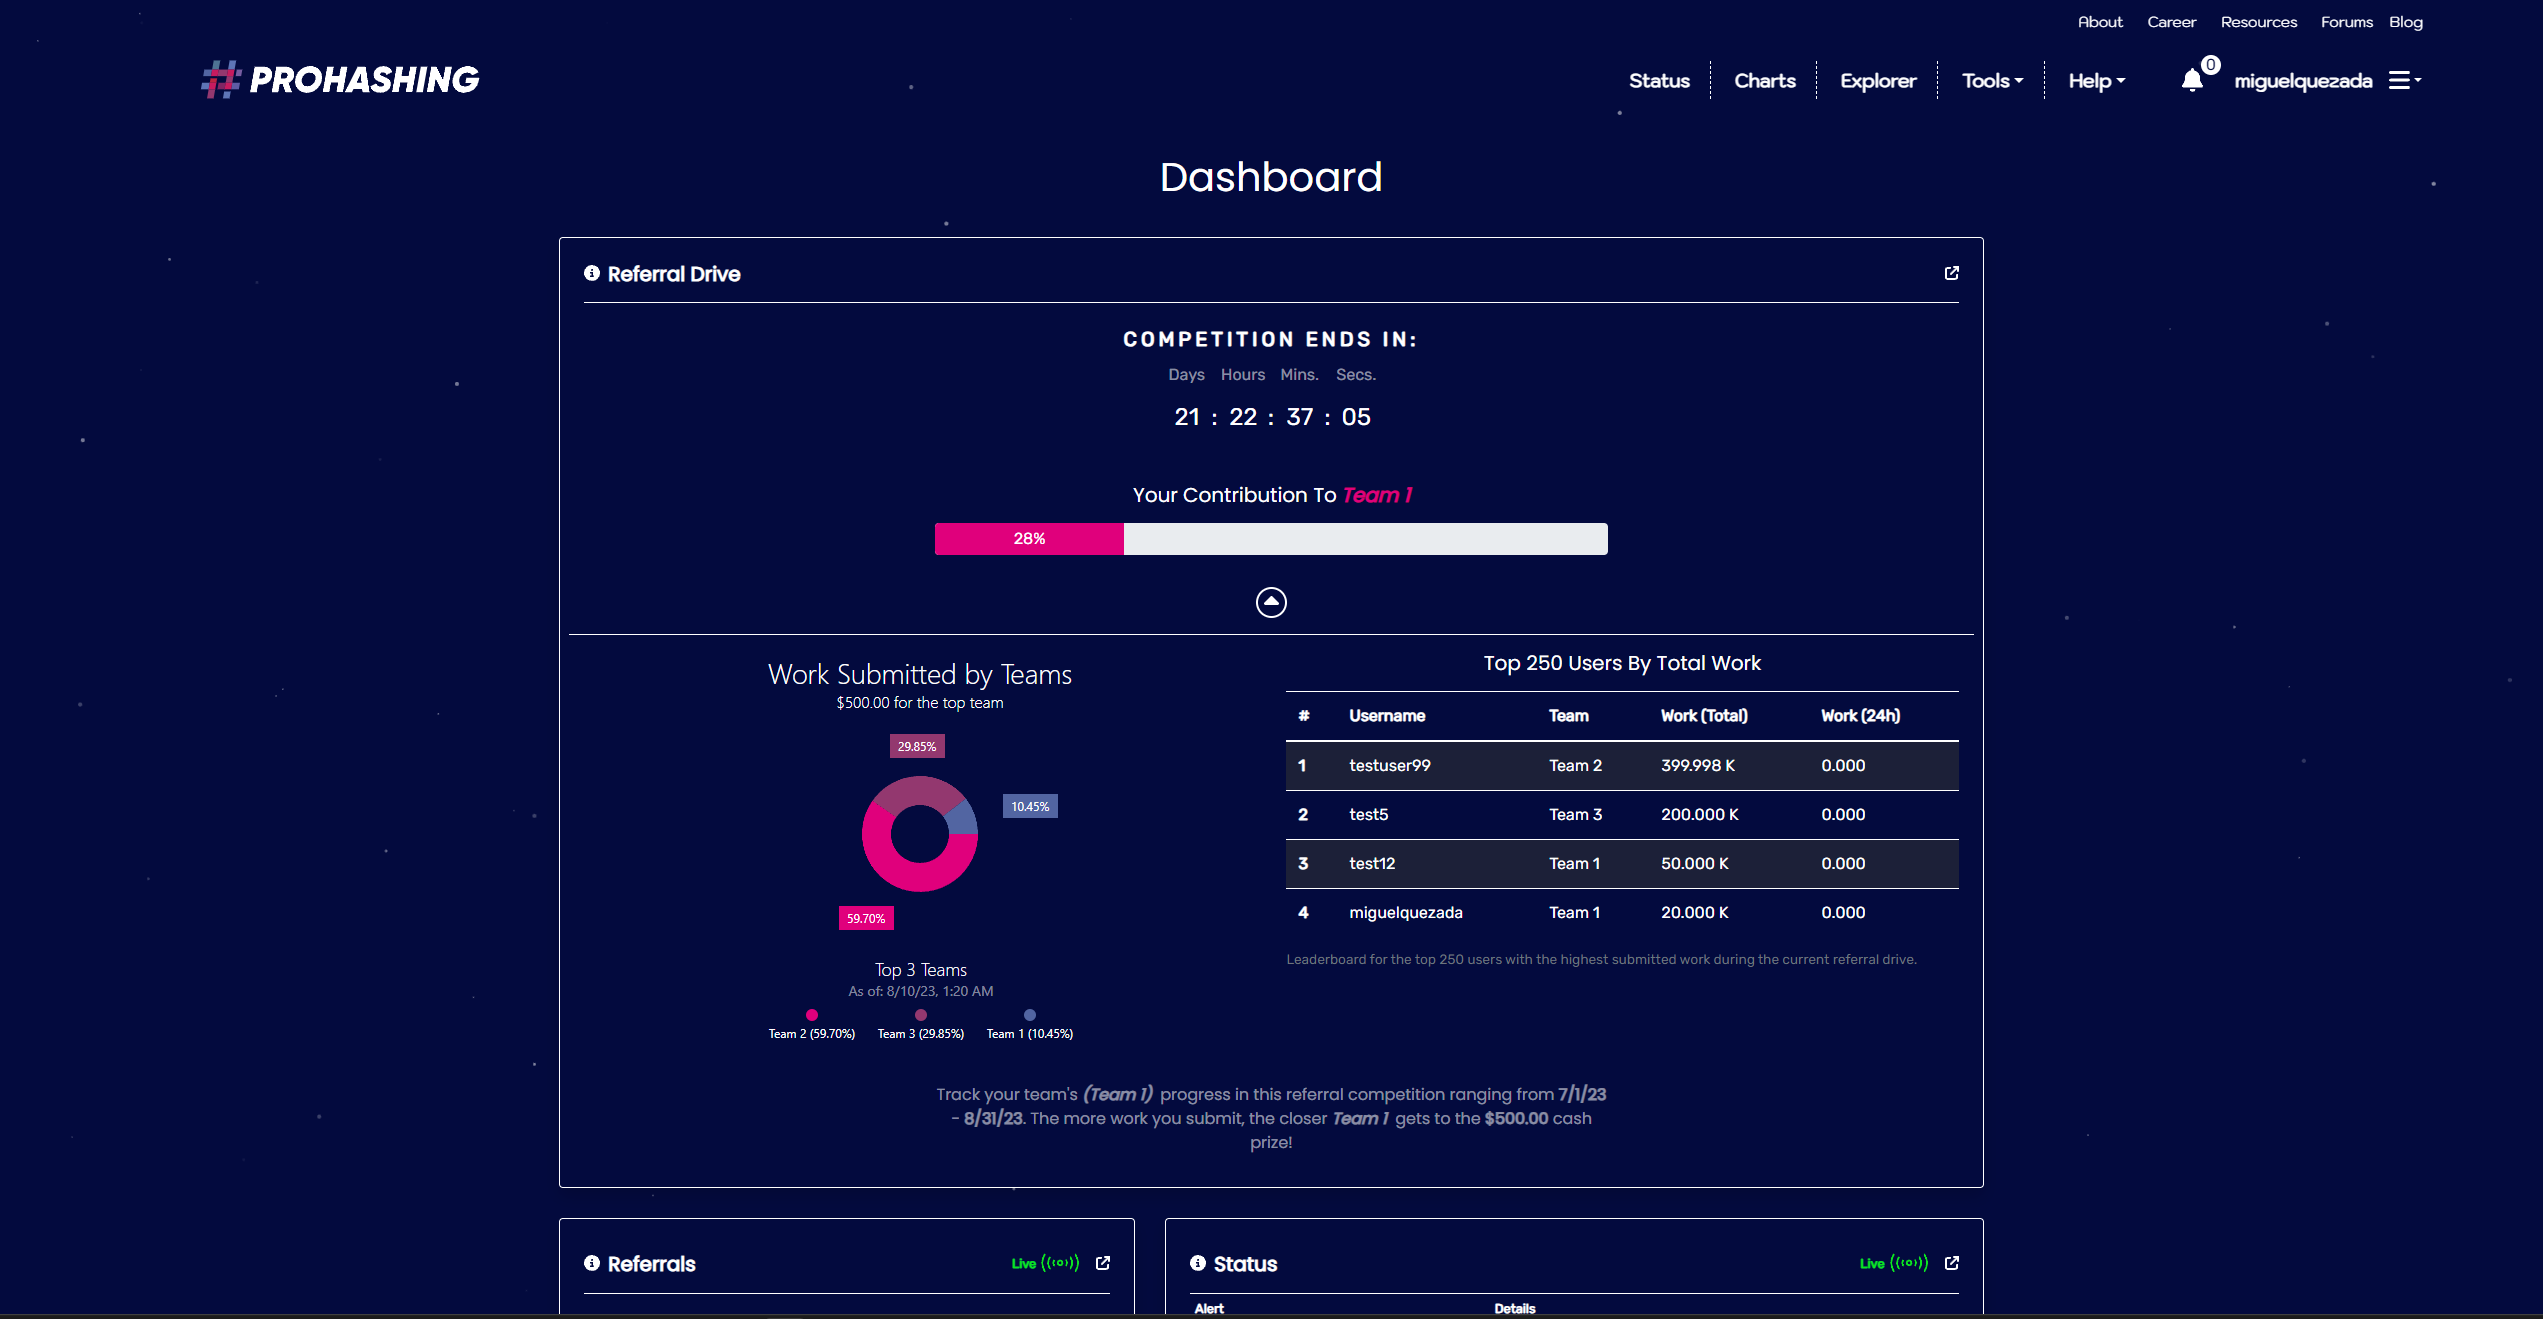Expand the Tools dropdown menu
This screenshot has height=1319, width=2543.
coord(1990,79)
